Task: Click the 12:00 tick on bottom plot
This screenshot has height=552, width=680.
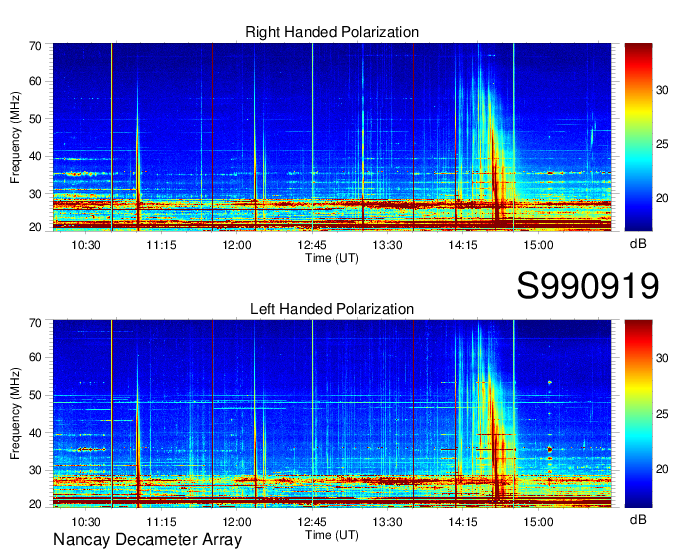Action: click(x=237, y=522)
